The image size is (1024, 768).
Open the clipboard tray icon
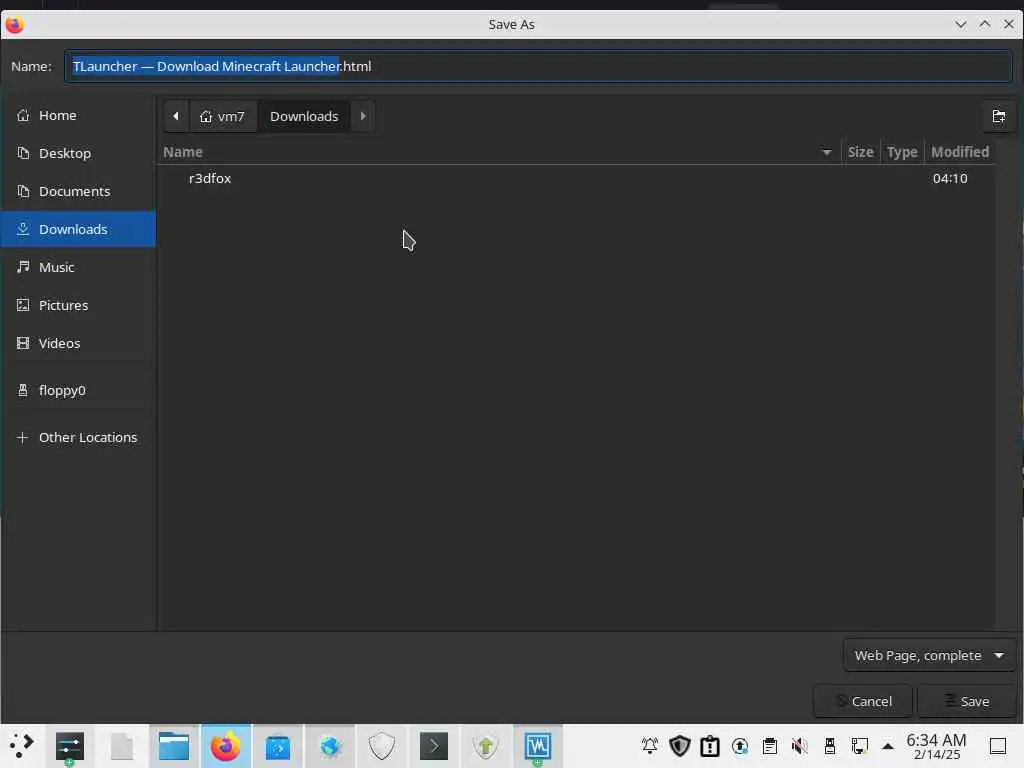click(770, 746)
